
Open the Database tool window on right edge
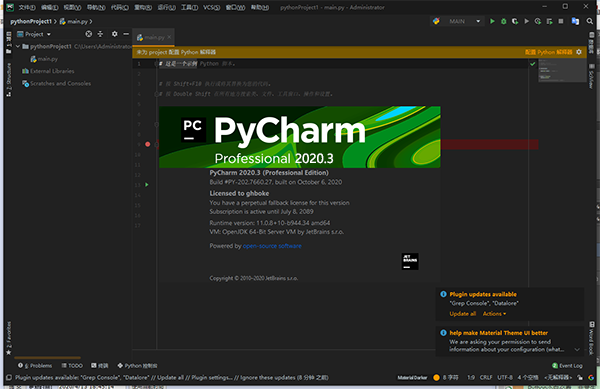(592, 43)
